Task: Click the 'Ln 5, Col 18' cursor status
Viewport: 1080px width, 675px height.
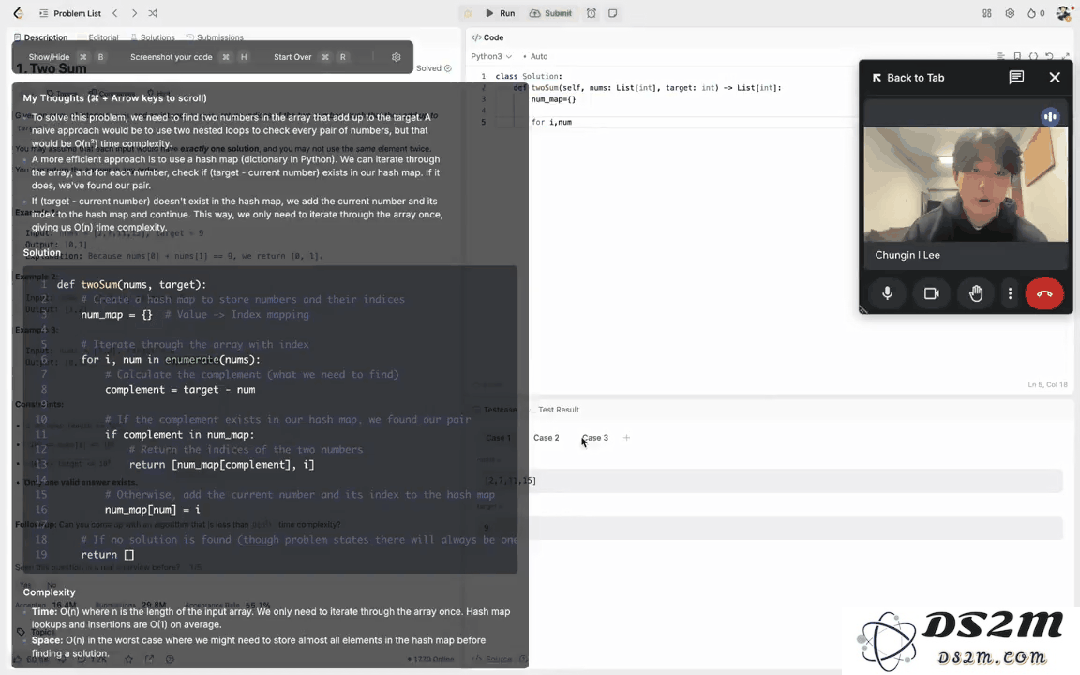Action: (1048, 384)
